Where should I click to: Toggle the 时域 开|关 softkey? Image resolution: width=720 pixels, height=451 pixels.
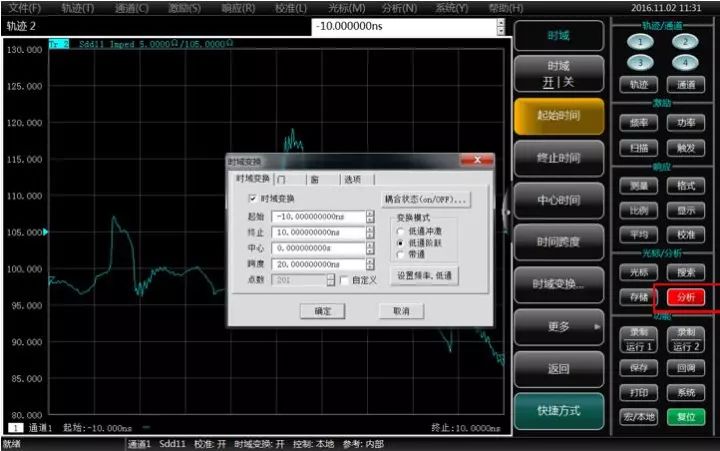pos(558,74)
